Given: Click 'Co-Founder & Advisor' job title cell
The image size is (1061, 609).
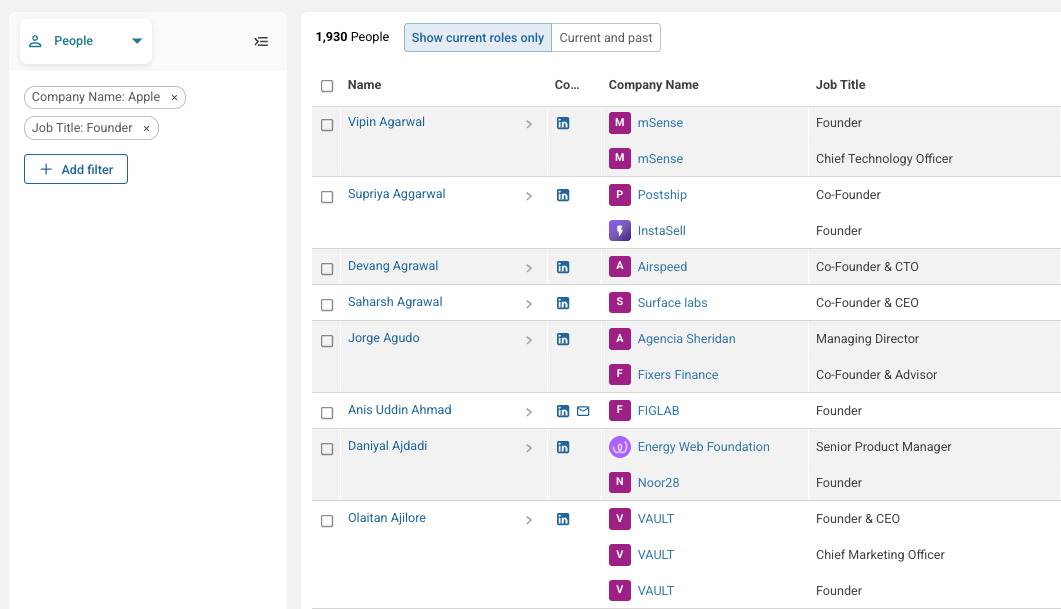Looking at the screenshot, I should tap(876, 375).
